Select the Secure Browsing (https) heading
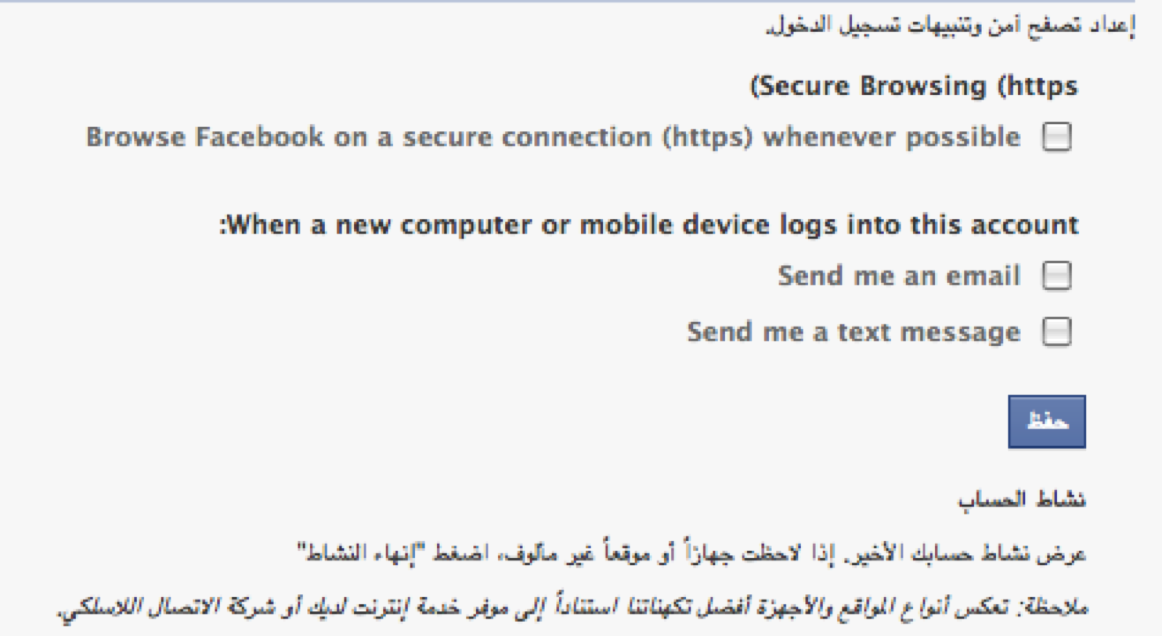 [x=914, y=87]
